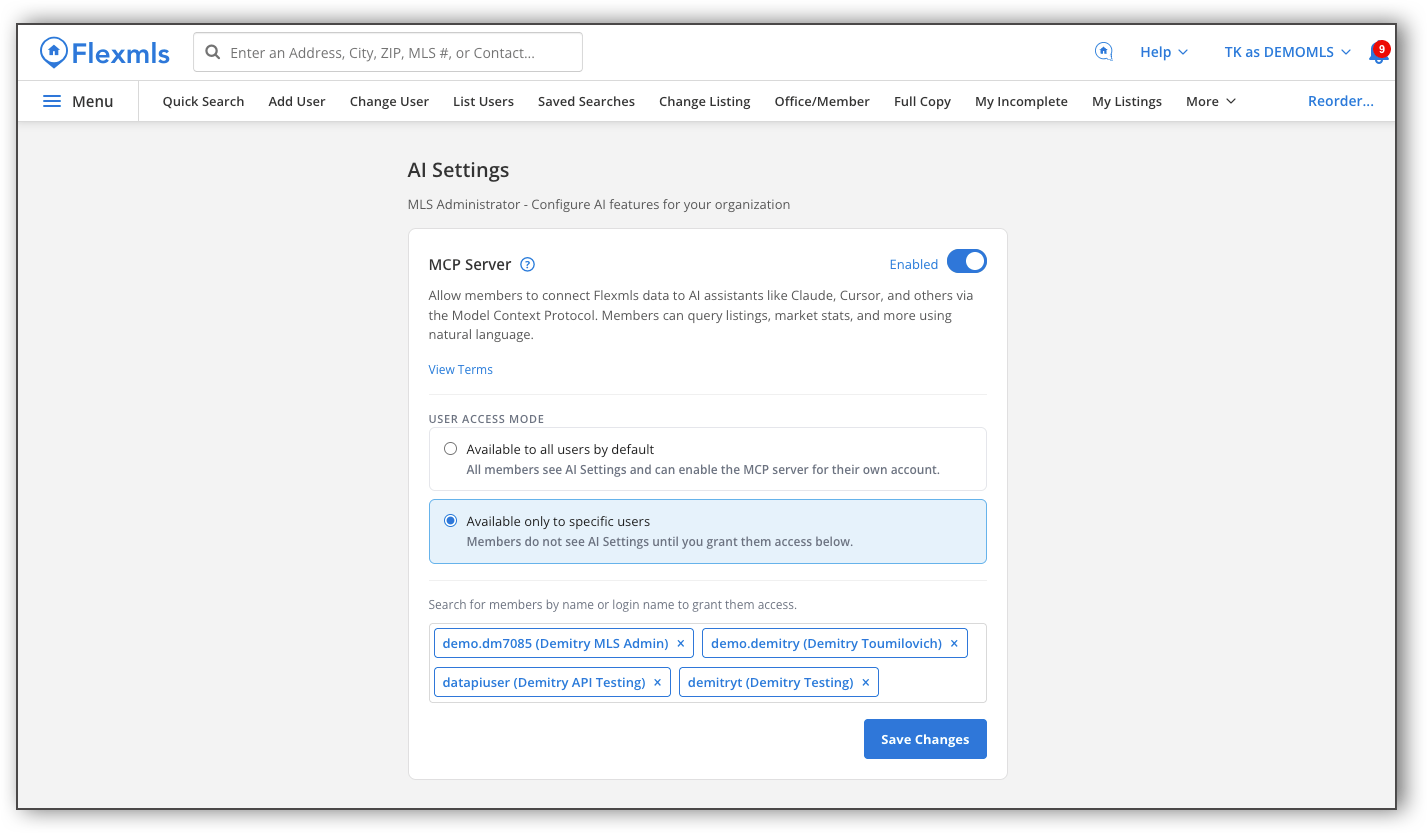This screenshot has height=833, width=1427.
Task: Open List Users
Action: point(483,101)
